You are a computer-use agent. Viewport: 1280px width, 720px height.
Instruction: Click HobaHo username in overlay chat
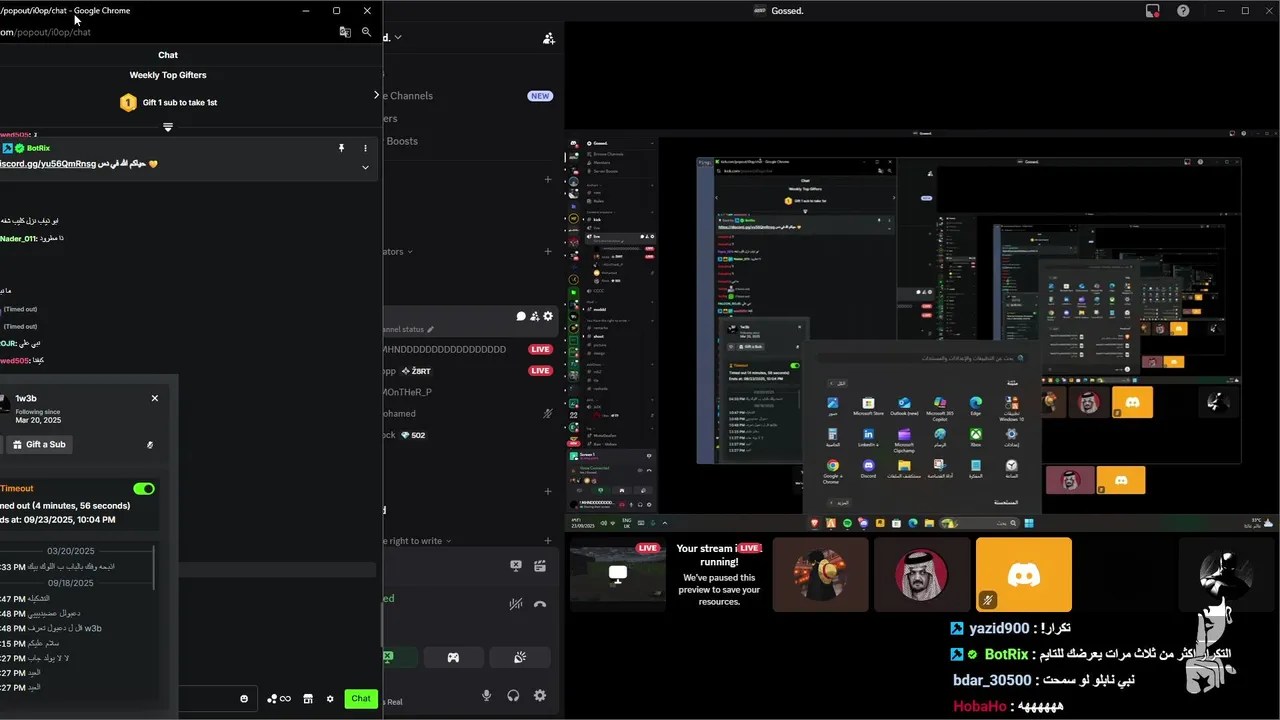[980, 706]
